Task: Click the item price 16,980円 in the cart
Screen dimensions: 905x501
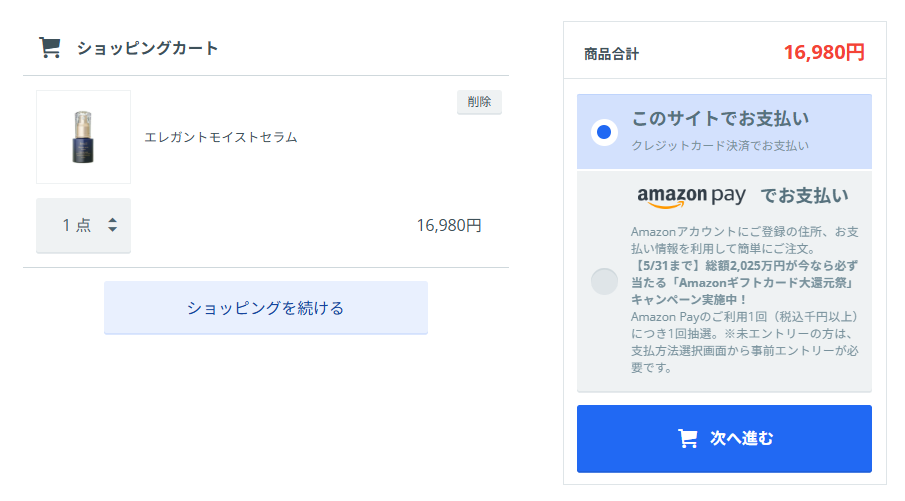Action: [x=449, y=225]
